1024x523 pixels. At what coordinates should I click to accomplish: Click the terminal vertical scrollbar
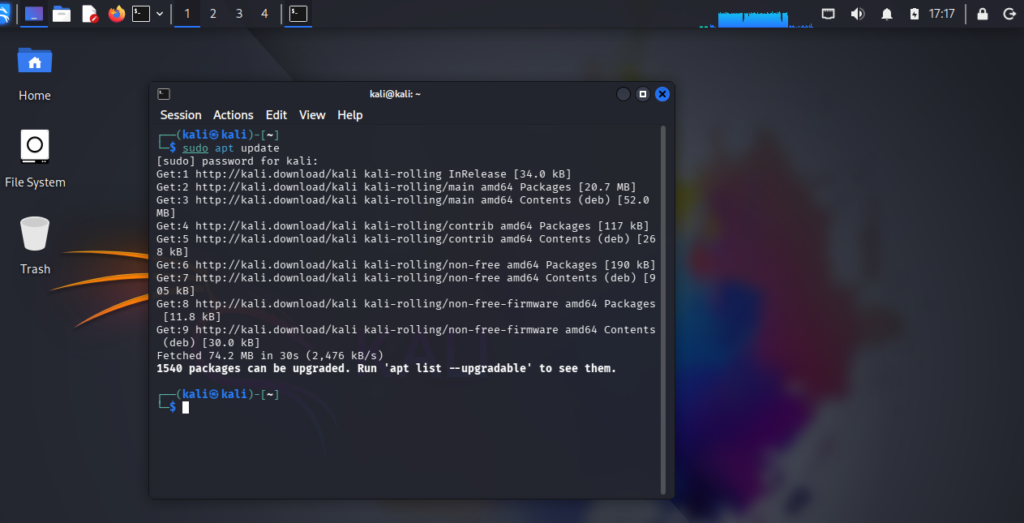[x=664, y=310]
